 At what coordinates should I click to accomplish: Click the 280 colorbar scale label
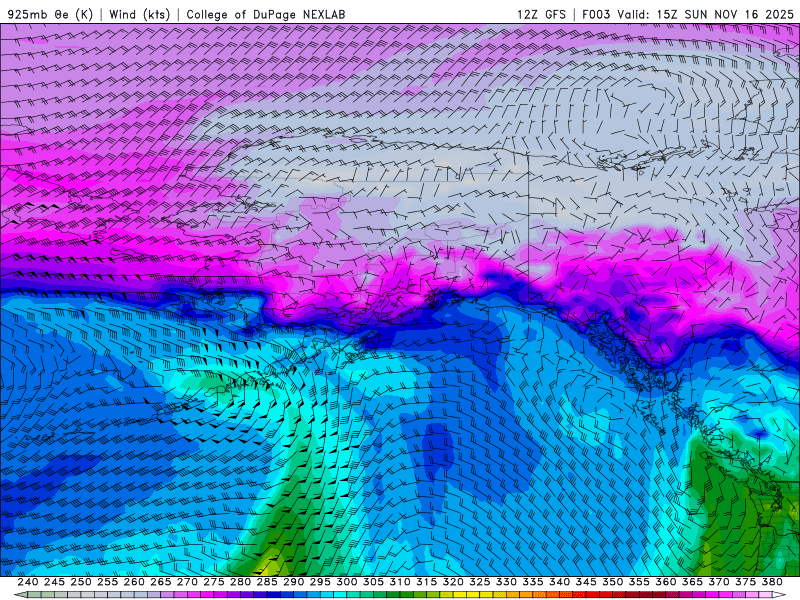240,582
